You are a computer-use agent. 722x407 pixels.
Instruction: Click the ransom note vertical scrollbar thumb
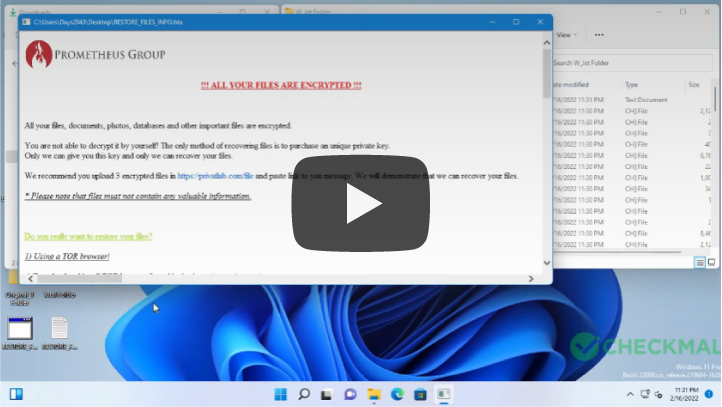coord(547,74)
